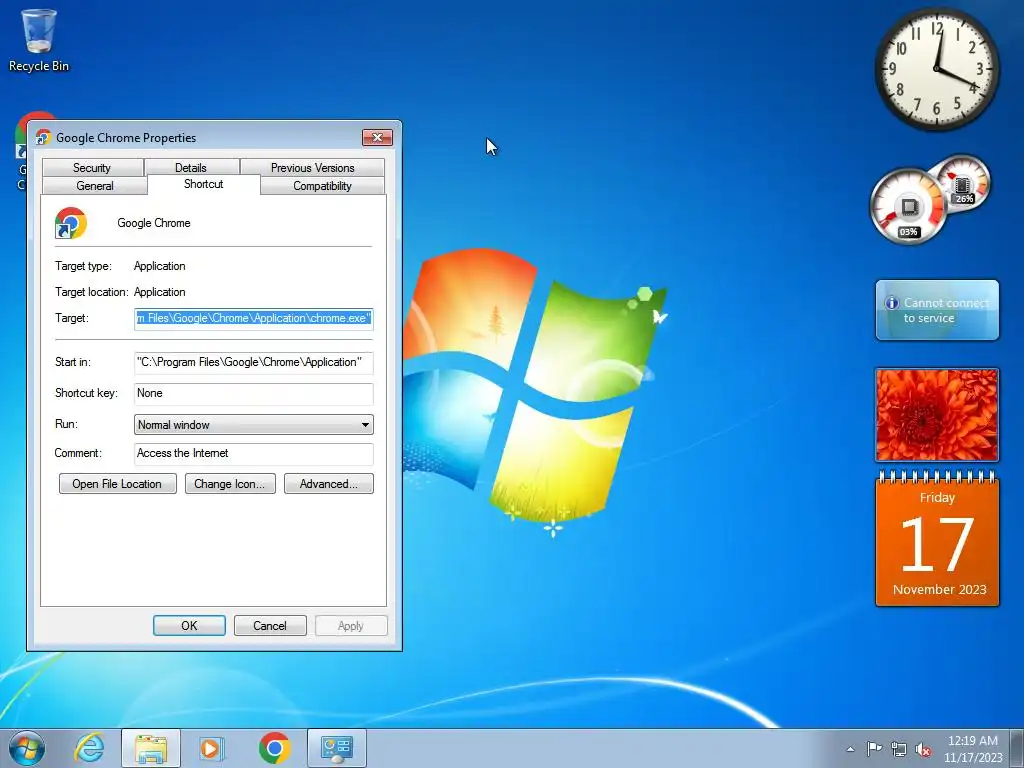The width and height of the screenshot is (1024, 768).
Task: Open Windows Media Player from taskbar
Action: 212,748
